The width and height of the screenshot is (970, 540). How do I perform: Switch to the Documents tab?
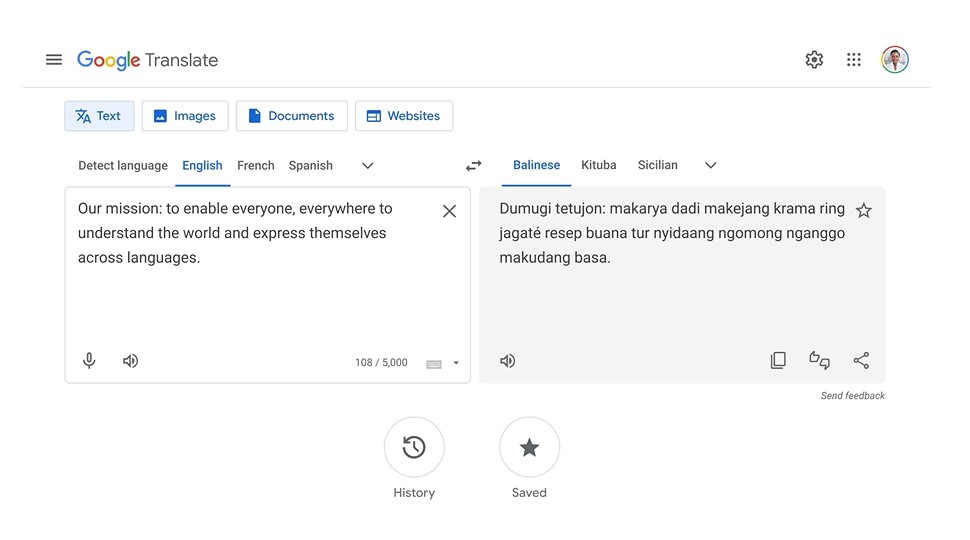[291, 116]
